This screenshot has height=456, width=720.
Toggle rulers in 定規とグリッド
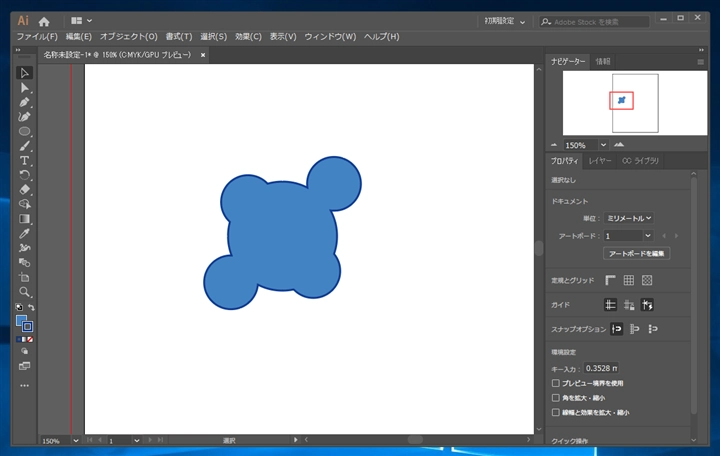610,280
